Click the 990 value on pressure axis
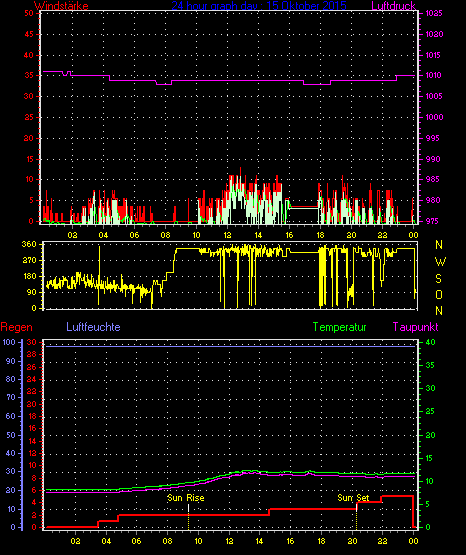Screen dimensions: 466x555 433,159
